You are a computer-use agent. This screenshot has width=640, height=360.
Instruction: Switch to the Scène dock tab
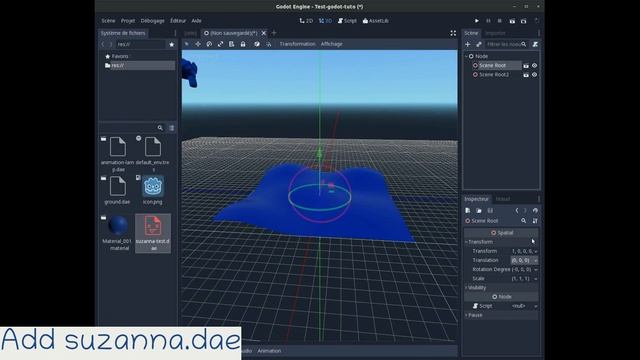(471, 33)
